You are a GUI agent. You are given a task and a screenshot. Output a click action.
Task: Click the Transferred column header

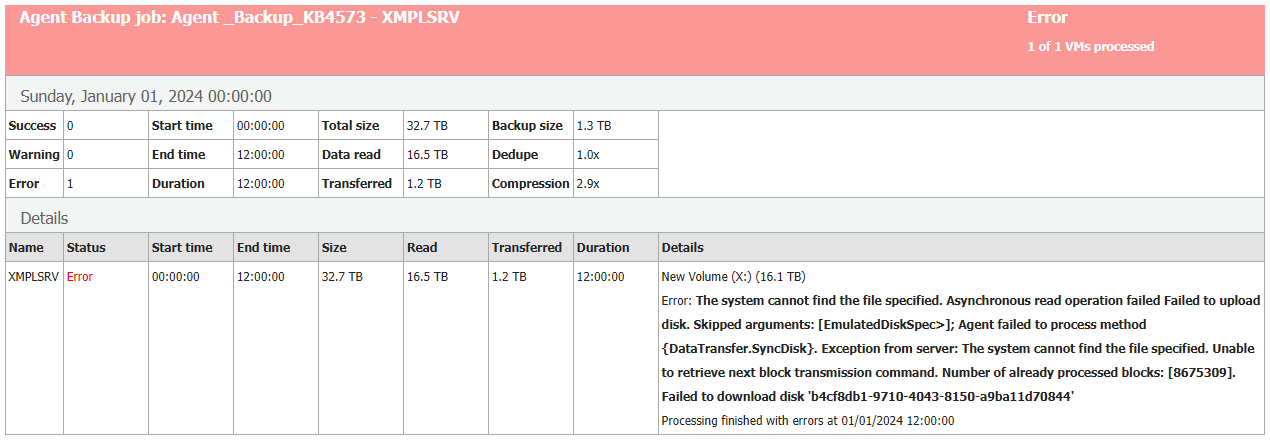(x=527, y=247)
